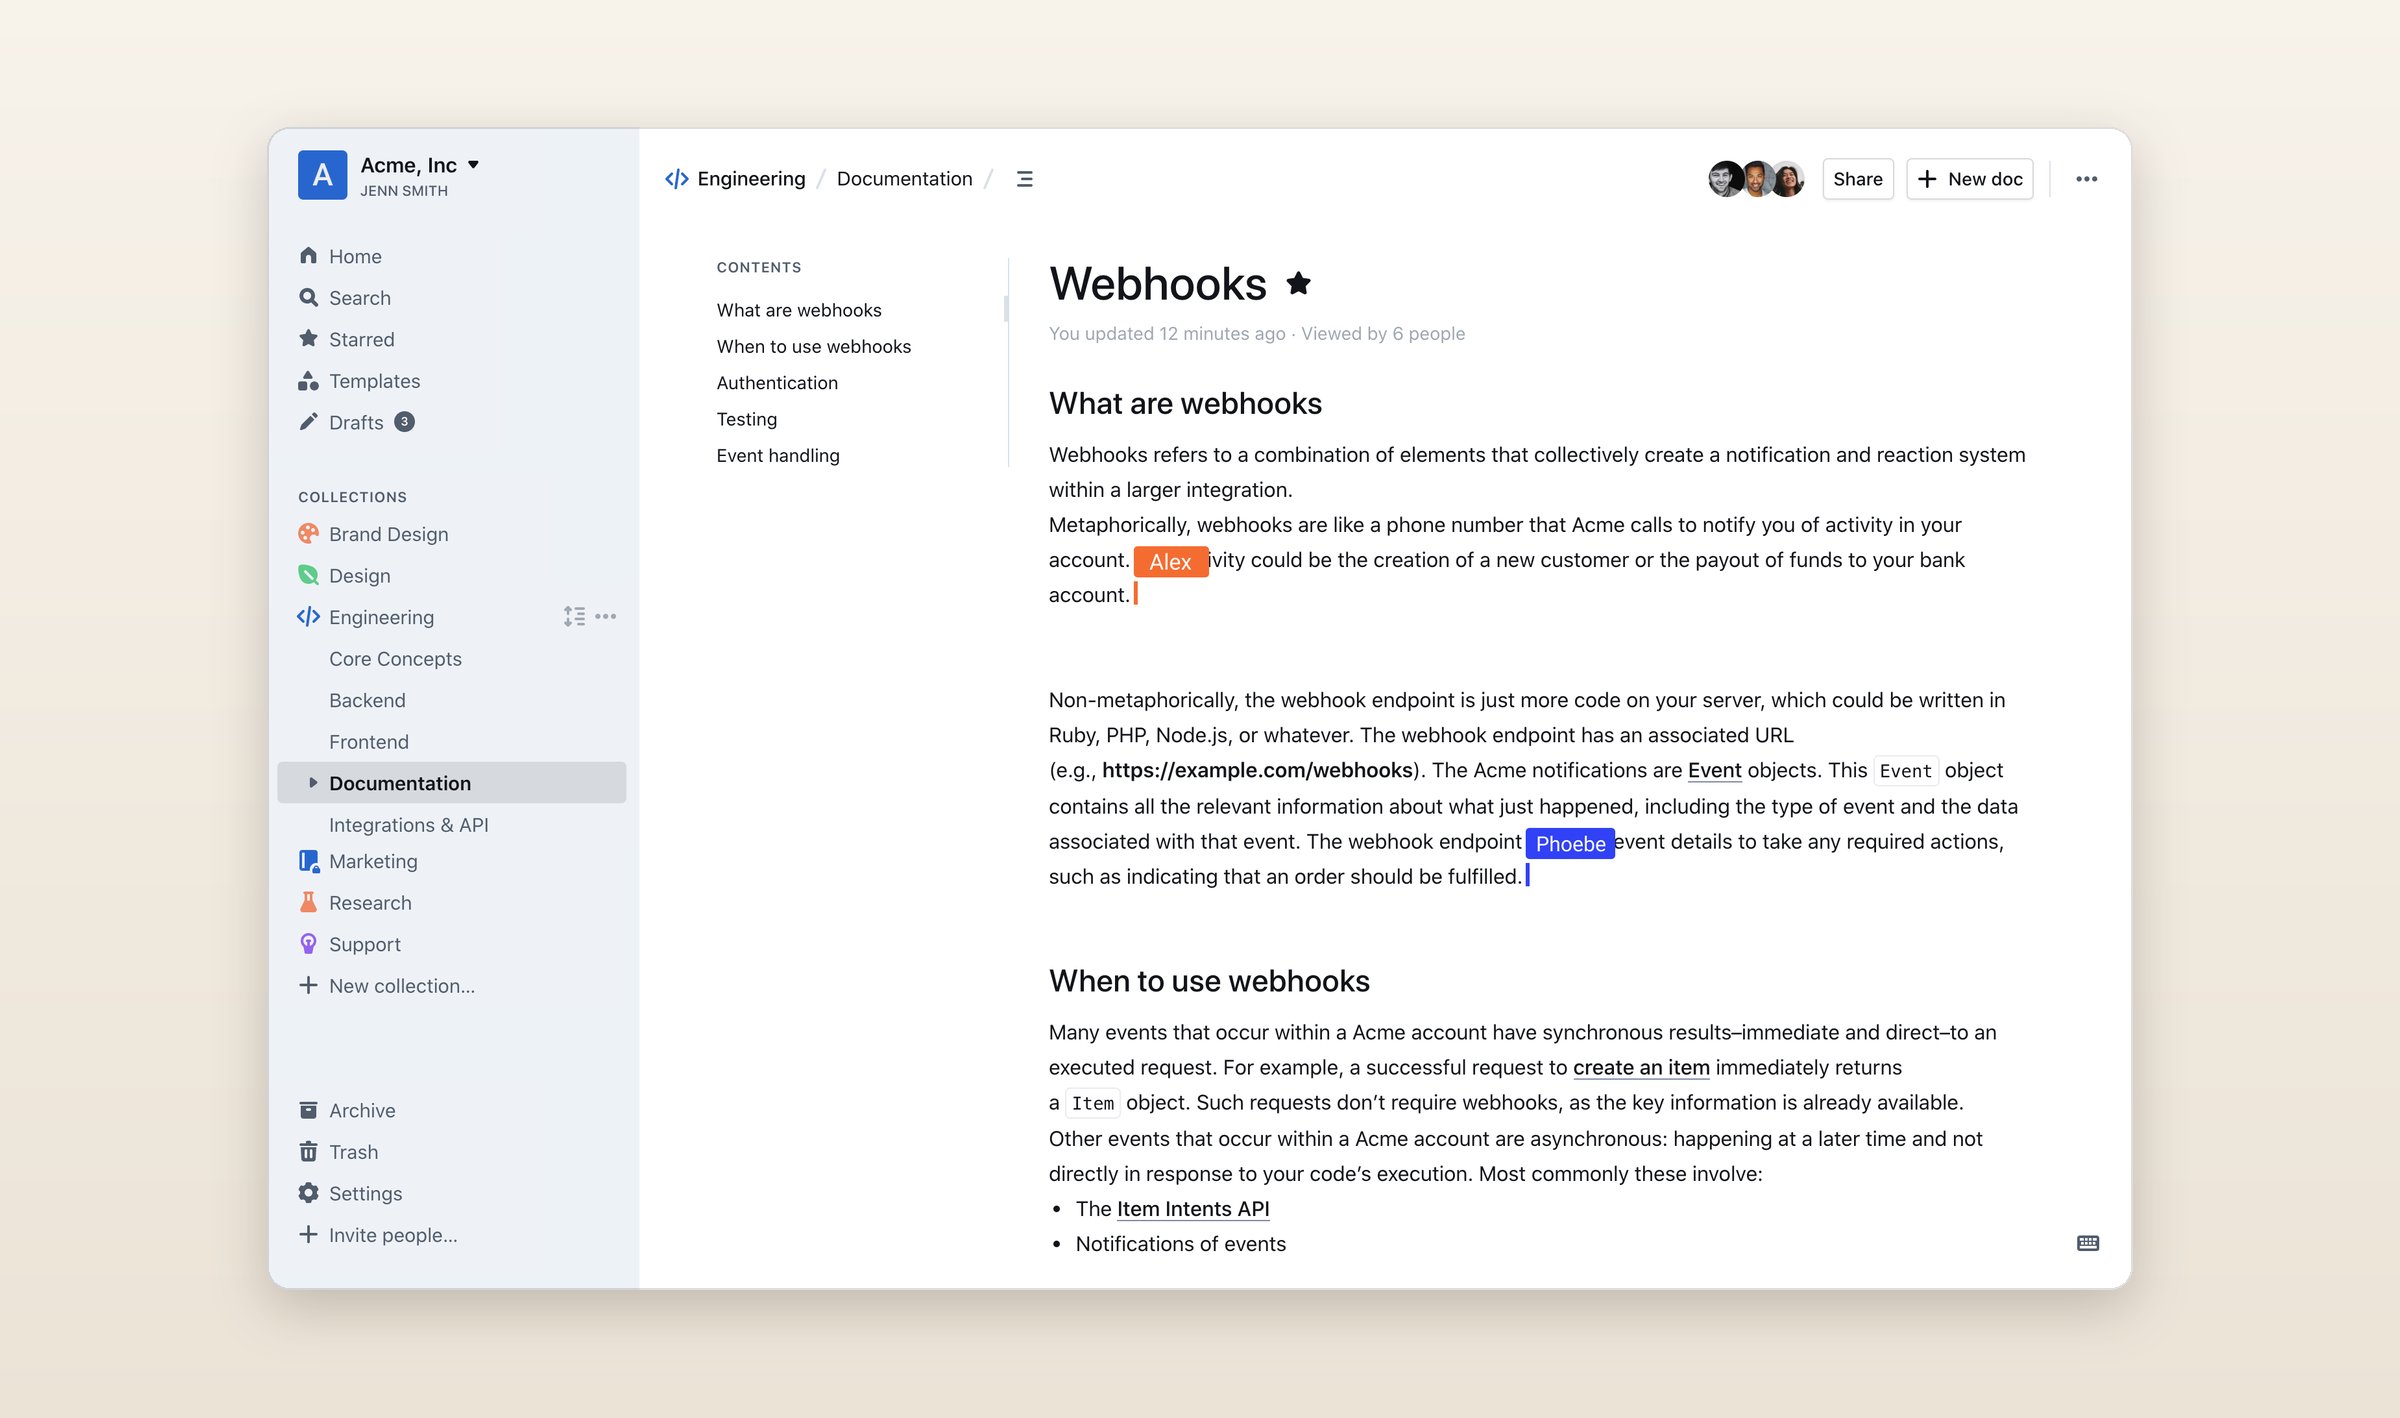Follow the Item Intents API link
The image size is (2400, 1418).
[1193, 1208]
